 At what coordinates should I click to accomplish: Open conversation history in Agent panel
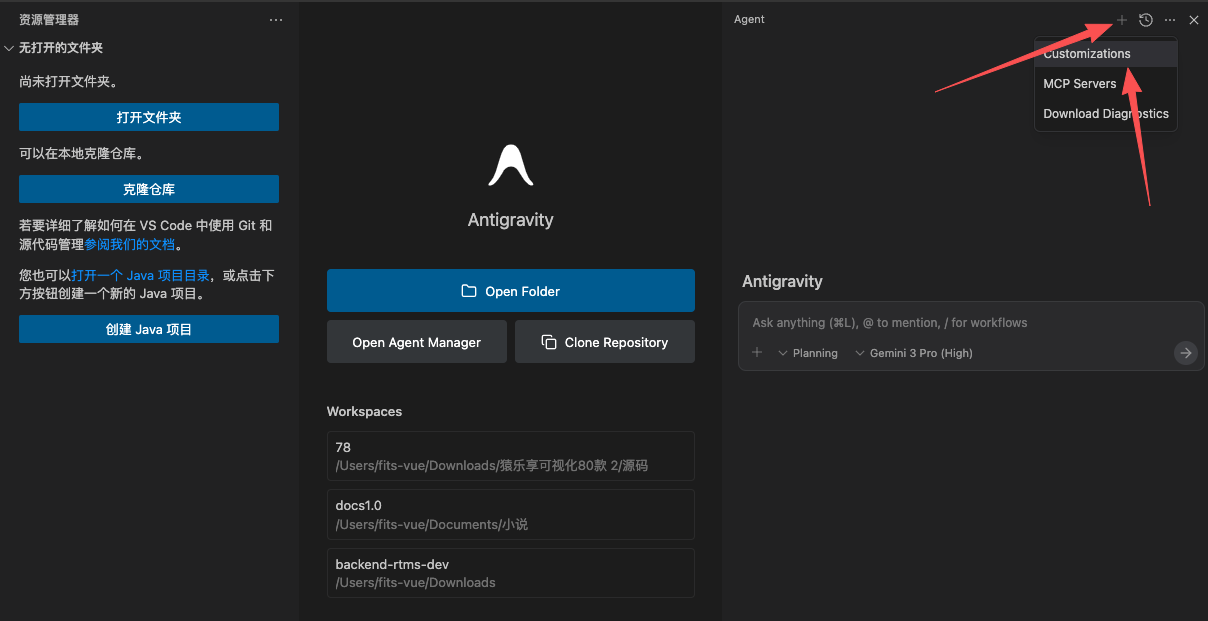[x=1145, y=19]
